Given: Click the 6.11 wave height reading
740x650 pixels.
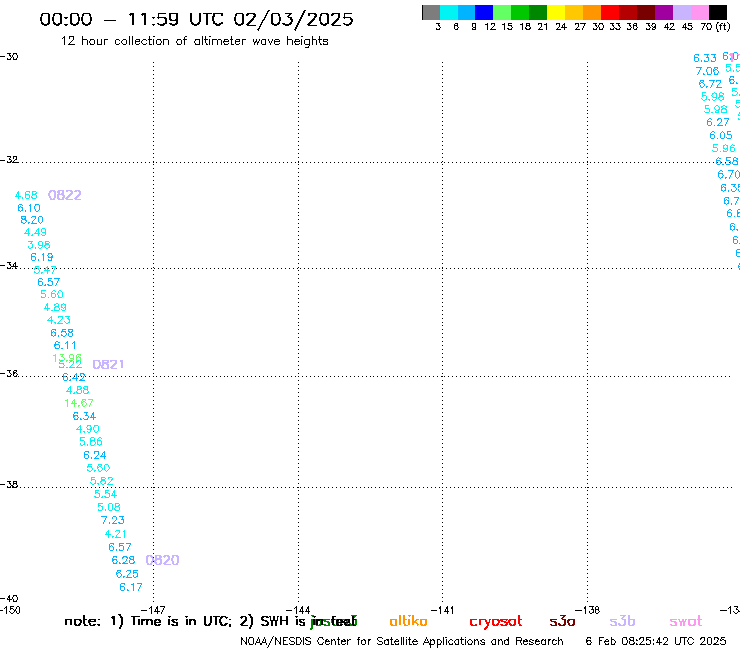Looking at the screenshot, I should tap(65, 346).
